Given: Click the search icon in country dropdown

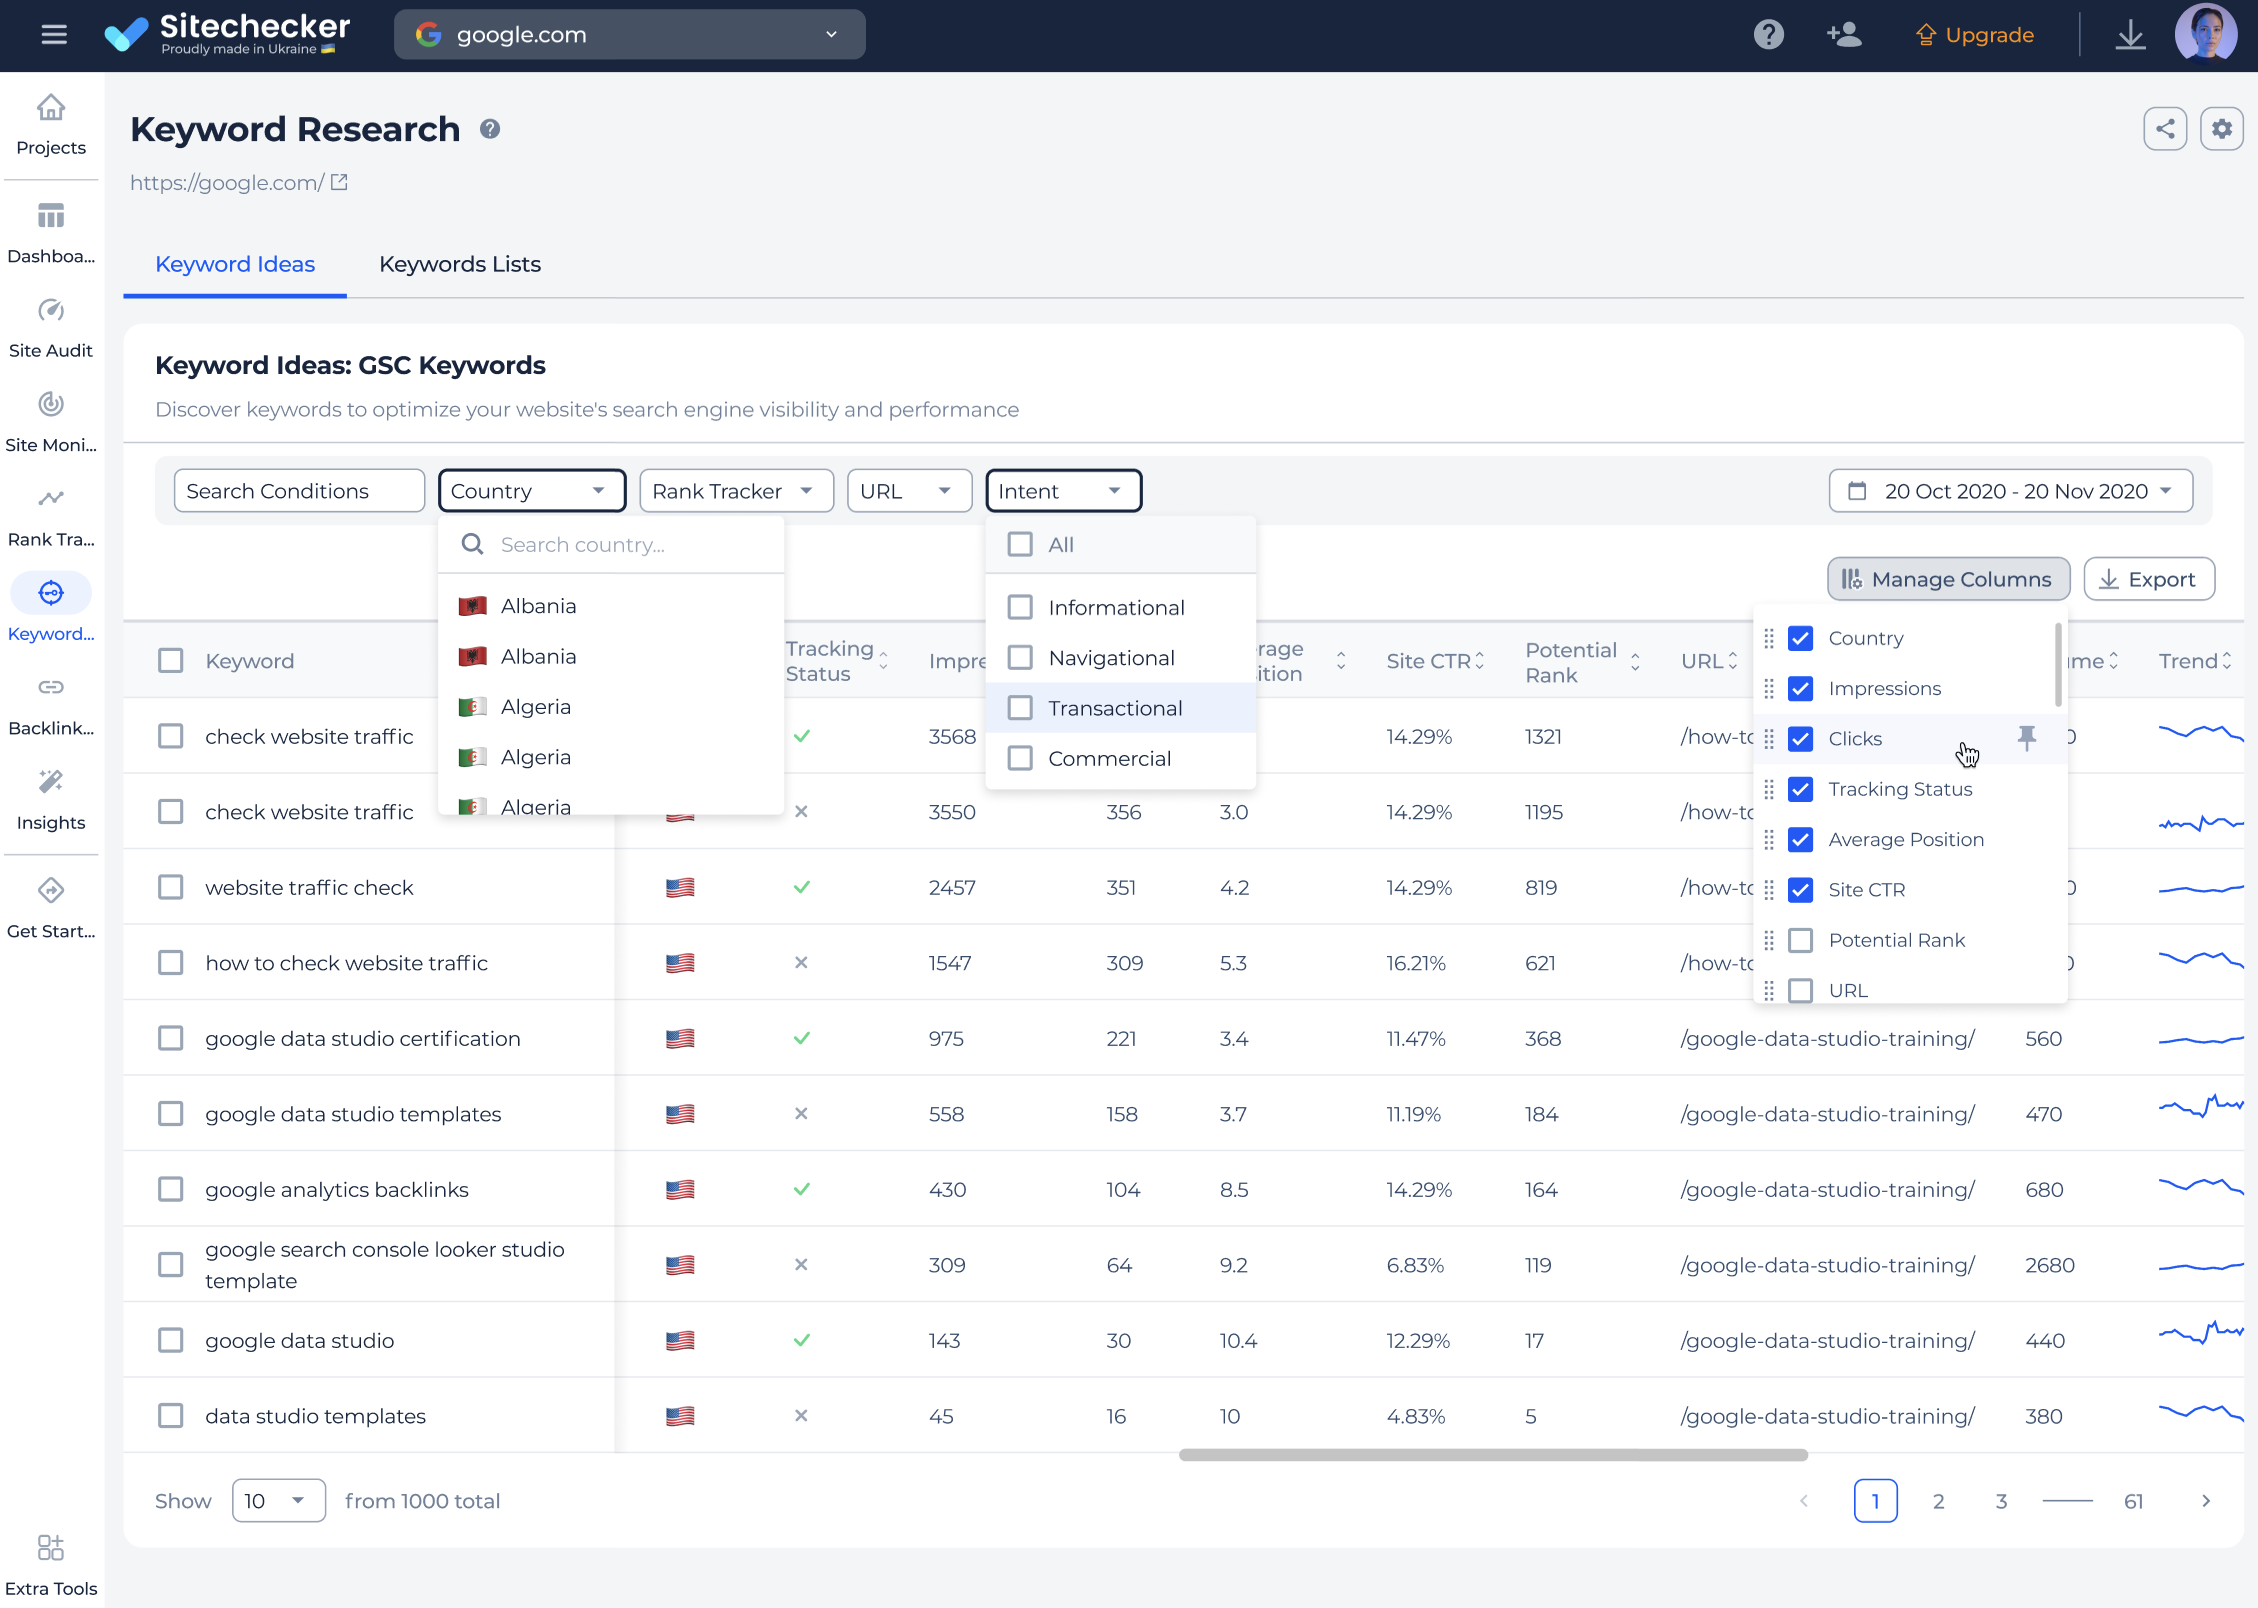Looking at the screenshot, I should tap(472, 544).
